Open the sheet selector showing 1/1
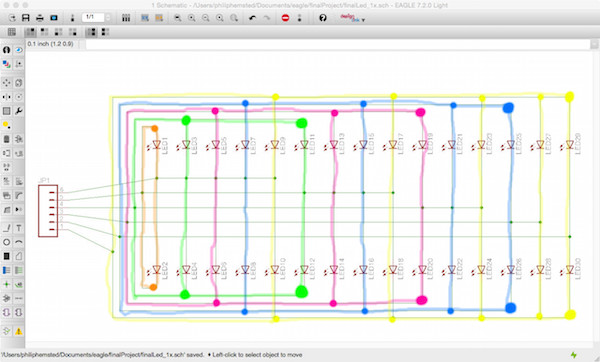This screenshot has width=600, height=362. click(x=93, y=17)
